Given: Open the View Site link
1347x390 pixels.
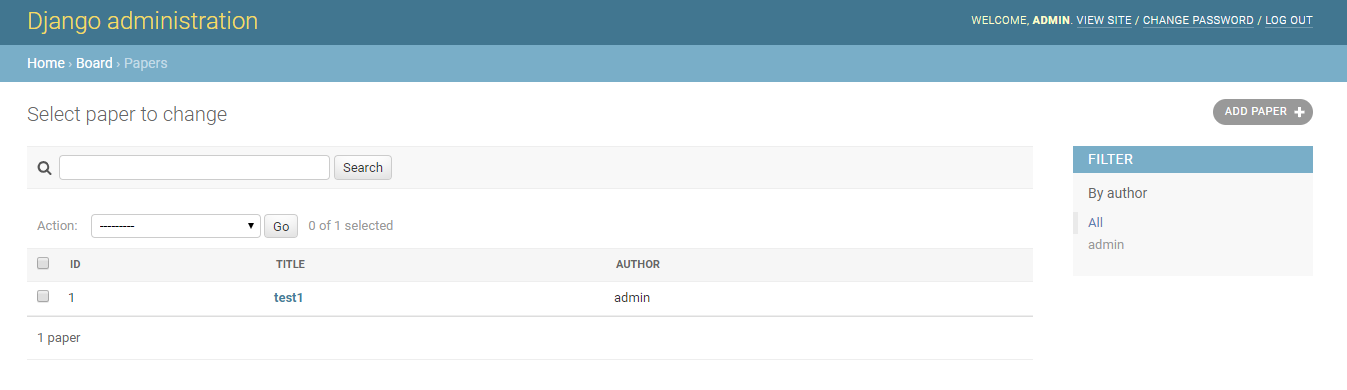Looking at the screenshot, I should [1104, 20].
